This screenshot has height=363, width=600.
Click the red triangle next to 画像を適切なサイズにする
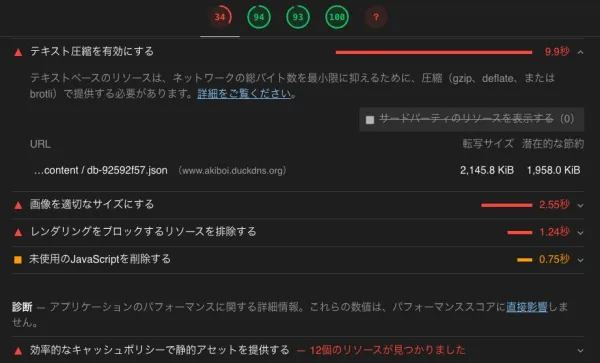tap(18, 205)
